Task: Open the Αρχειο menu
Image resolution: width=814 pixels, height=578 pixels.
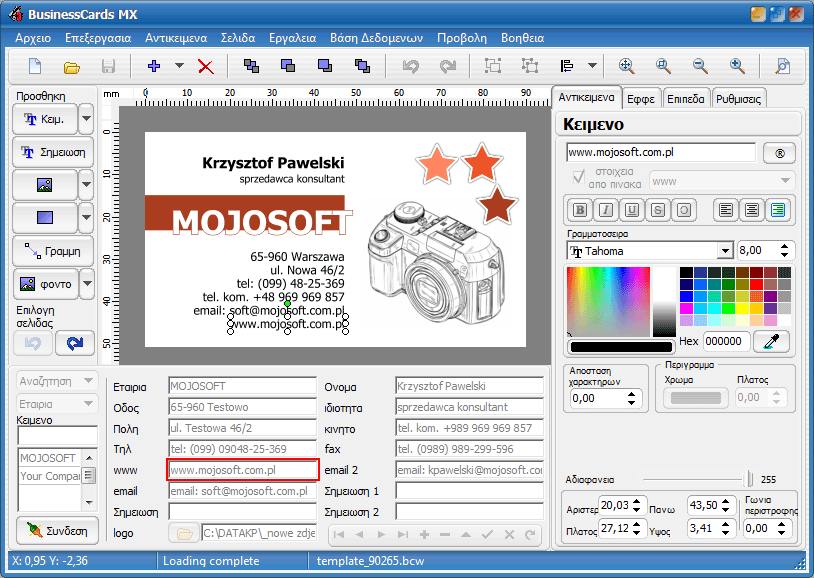Action: tap(33, 38)
